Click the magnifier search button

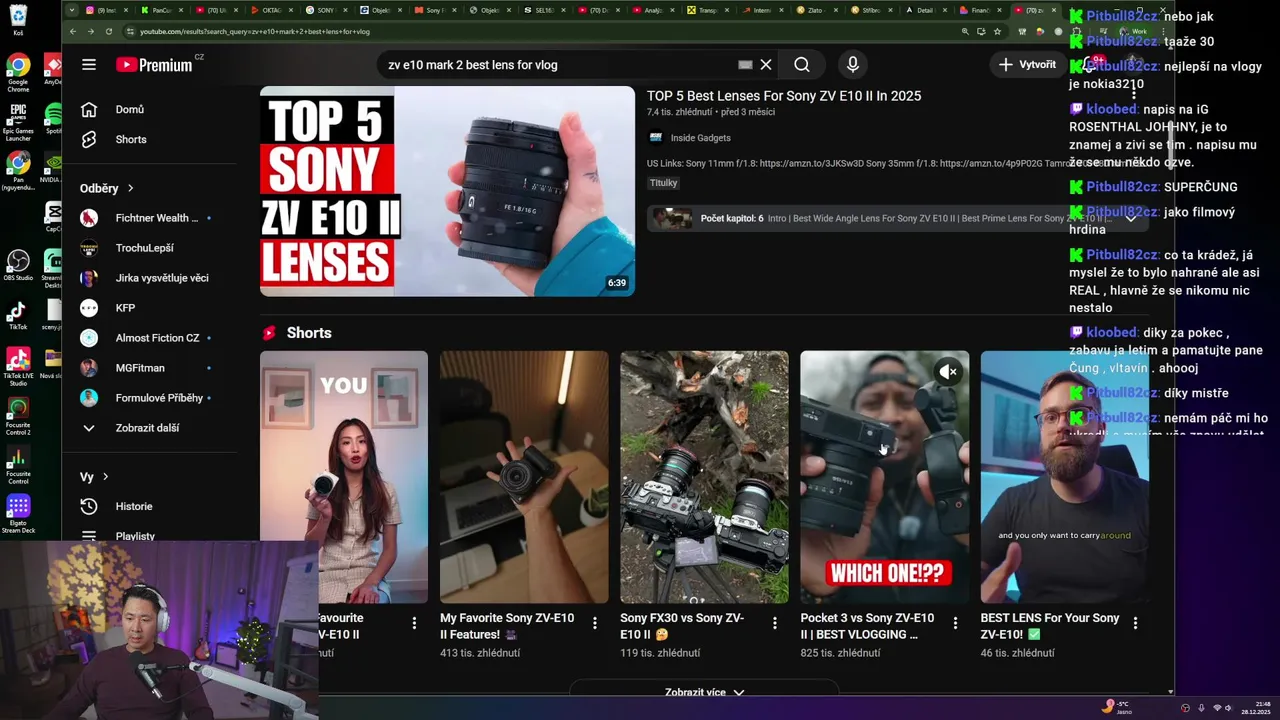802,64
